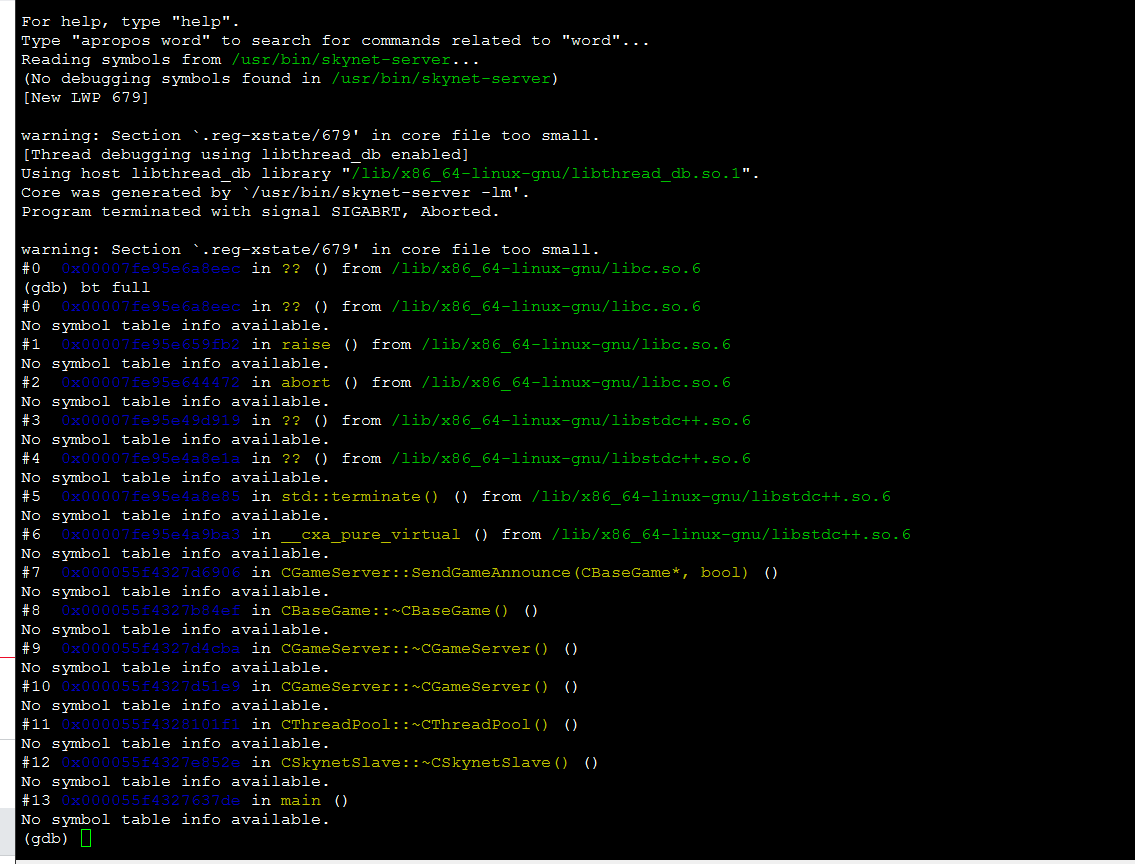Click the gdb prompt cursor at bottom
The width and height of the screenshot is (1135, 864).
(86, 838)
